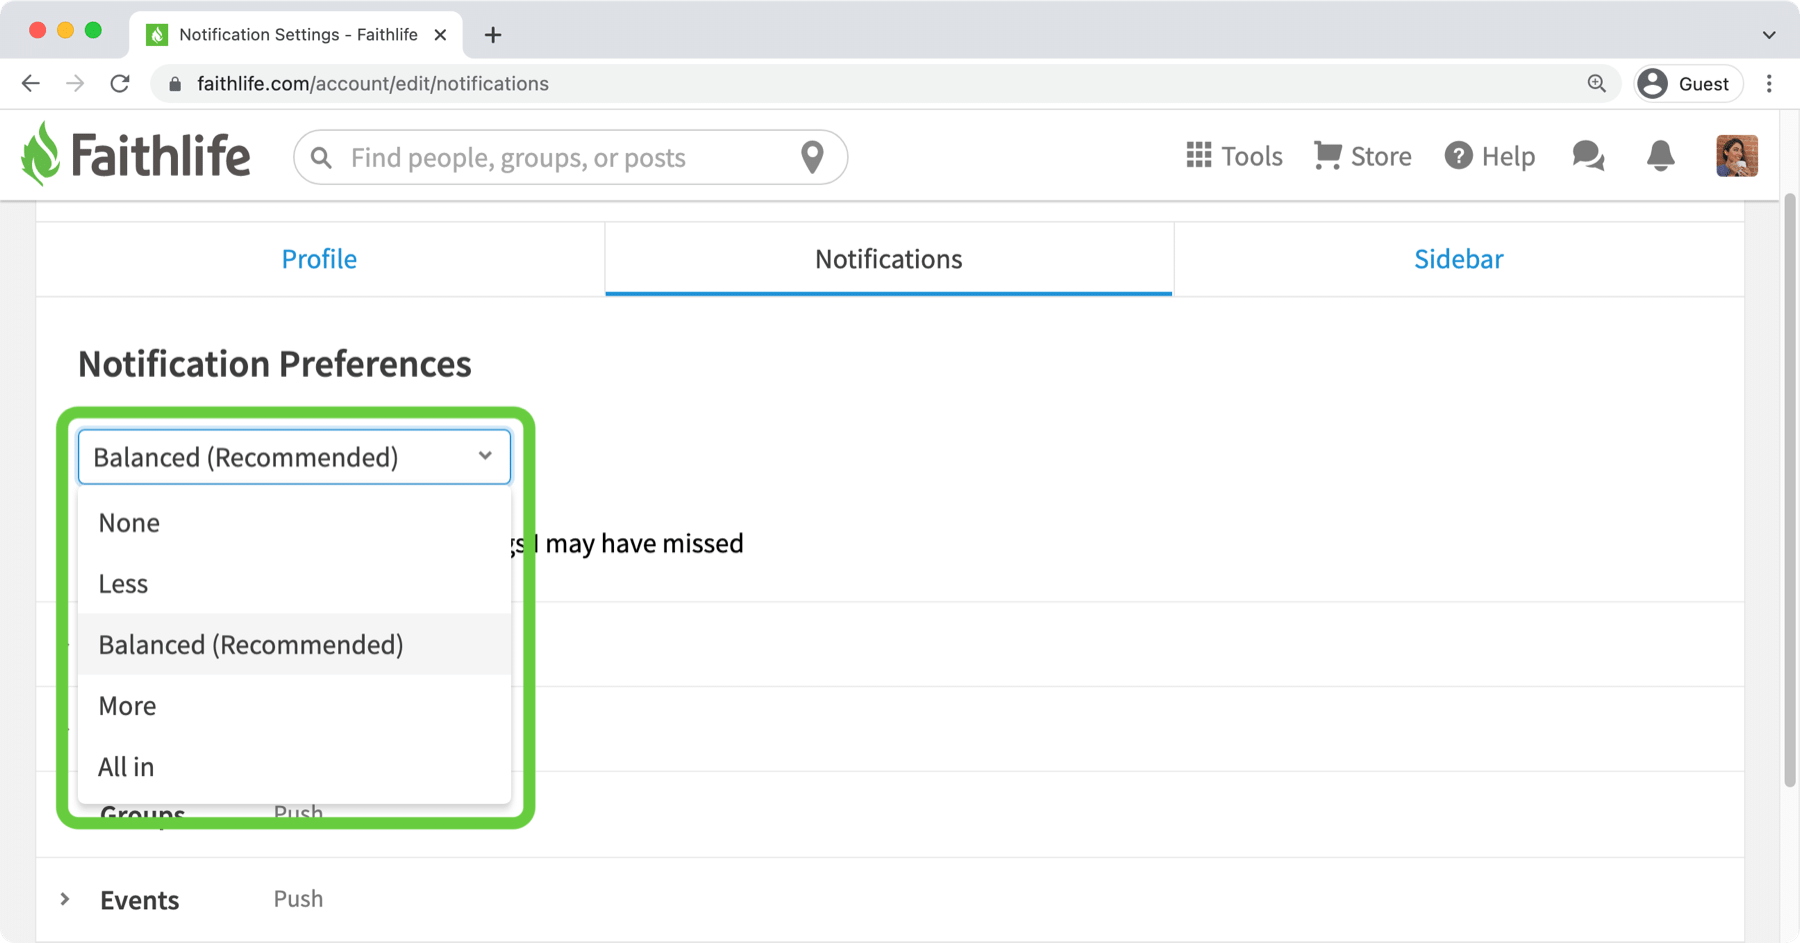The height and width of the screenshot is (943, 1800).
Task: Expand the Events row chevron
Action: (x=65, y=899)
